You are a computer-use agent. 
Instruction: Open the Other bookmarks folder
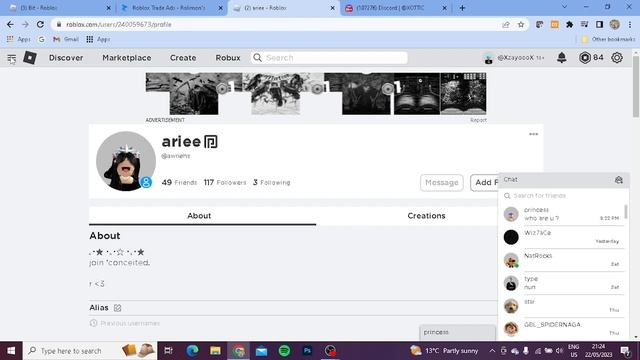click(x=609, y=39)
